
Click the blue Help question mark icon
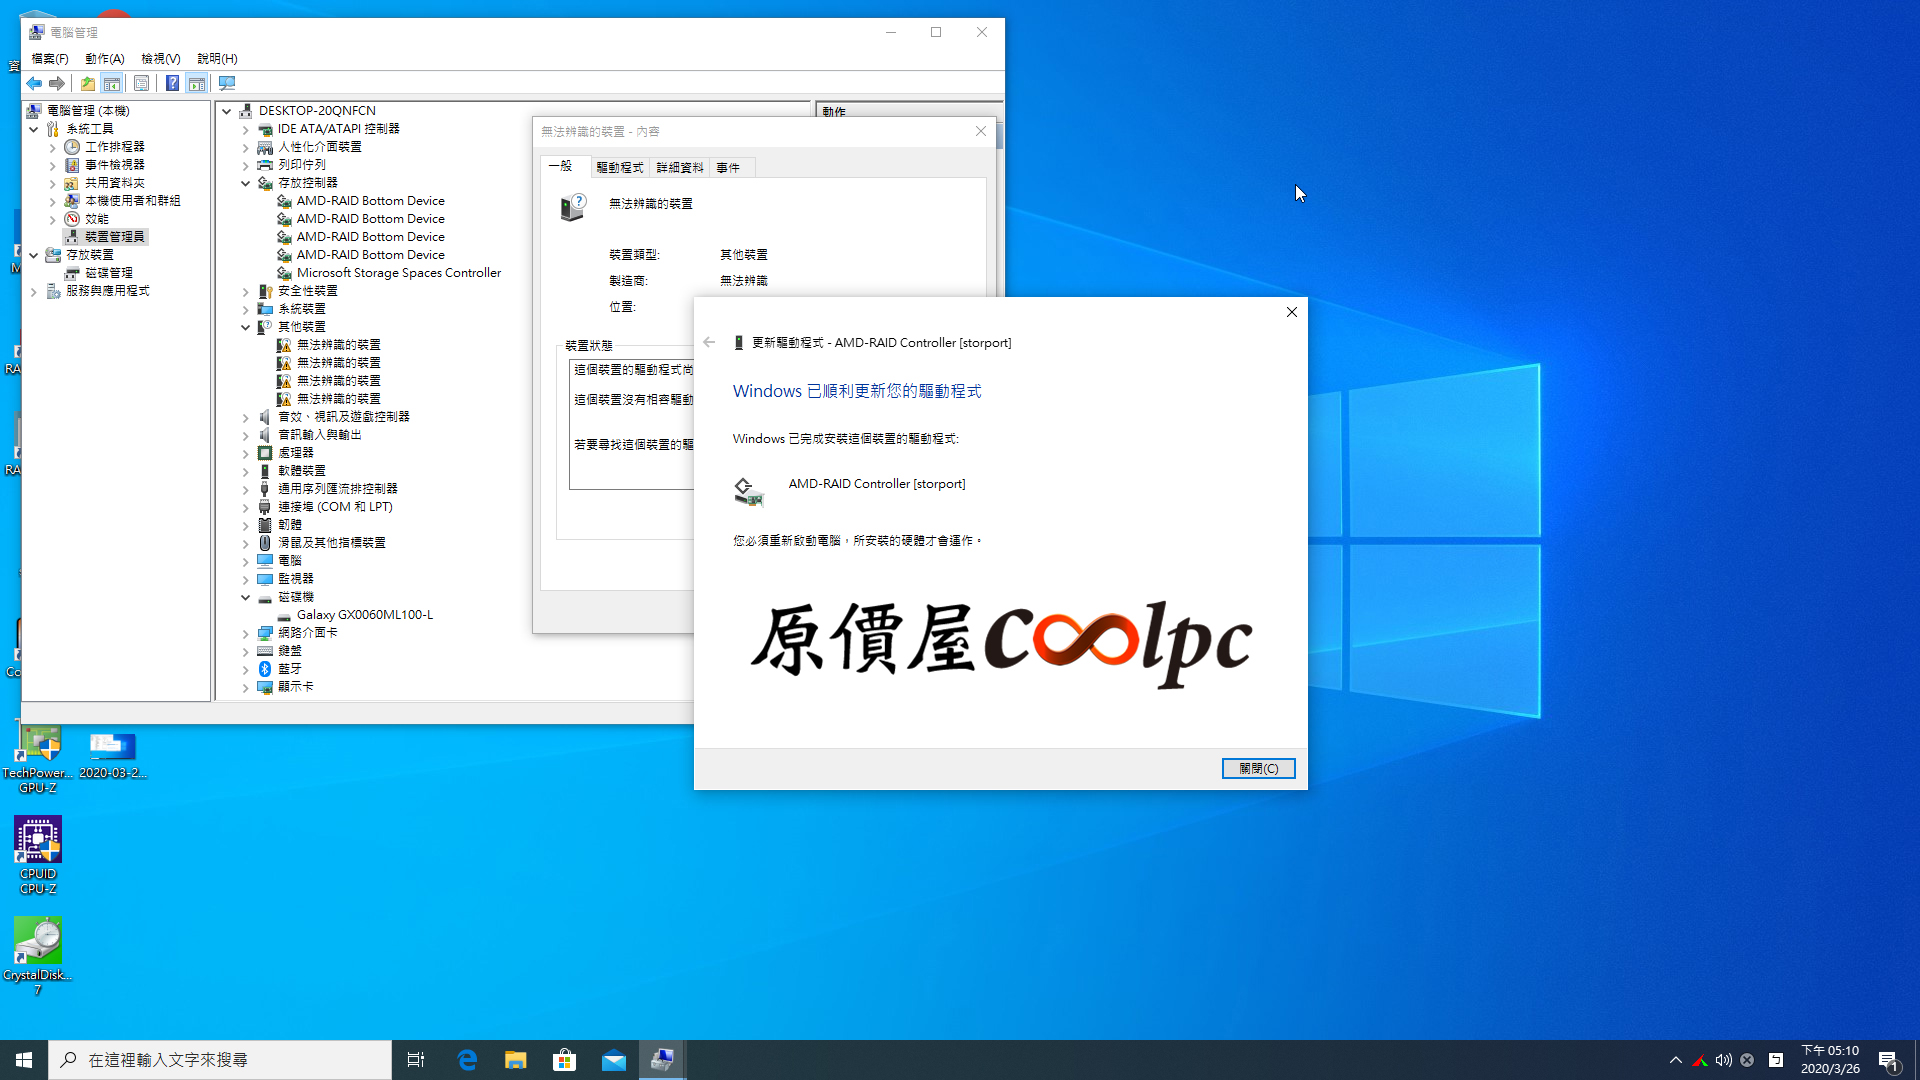tap(172, 84)
